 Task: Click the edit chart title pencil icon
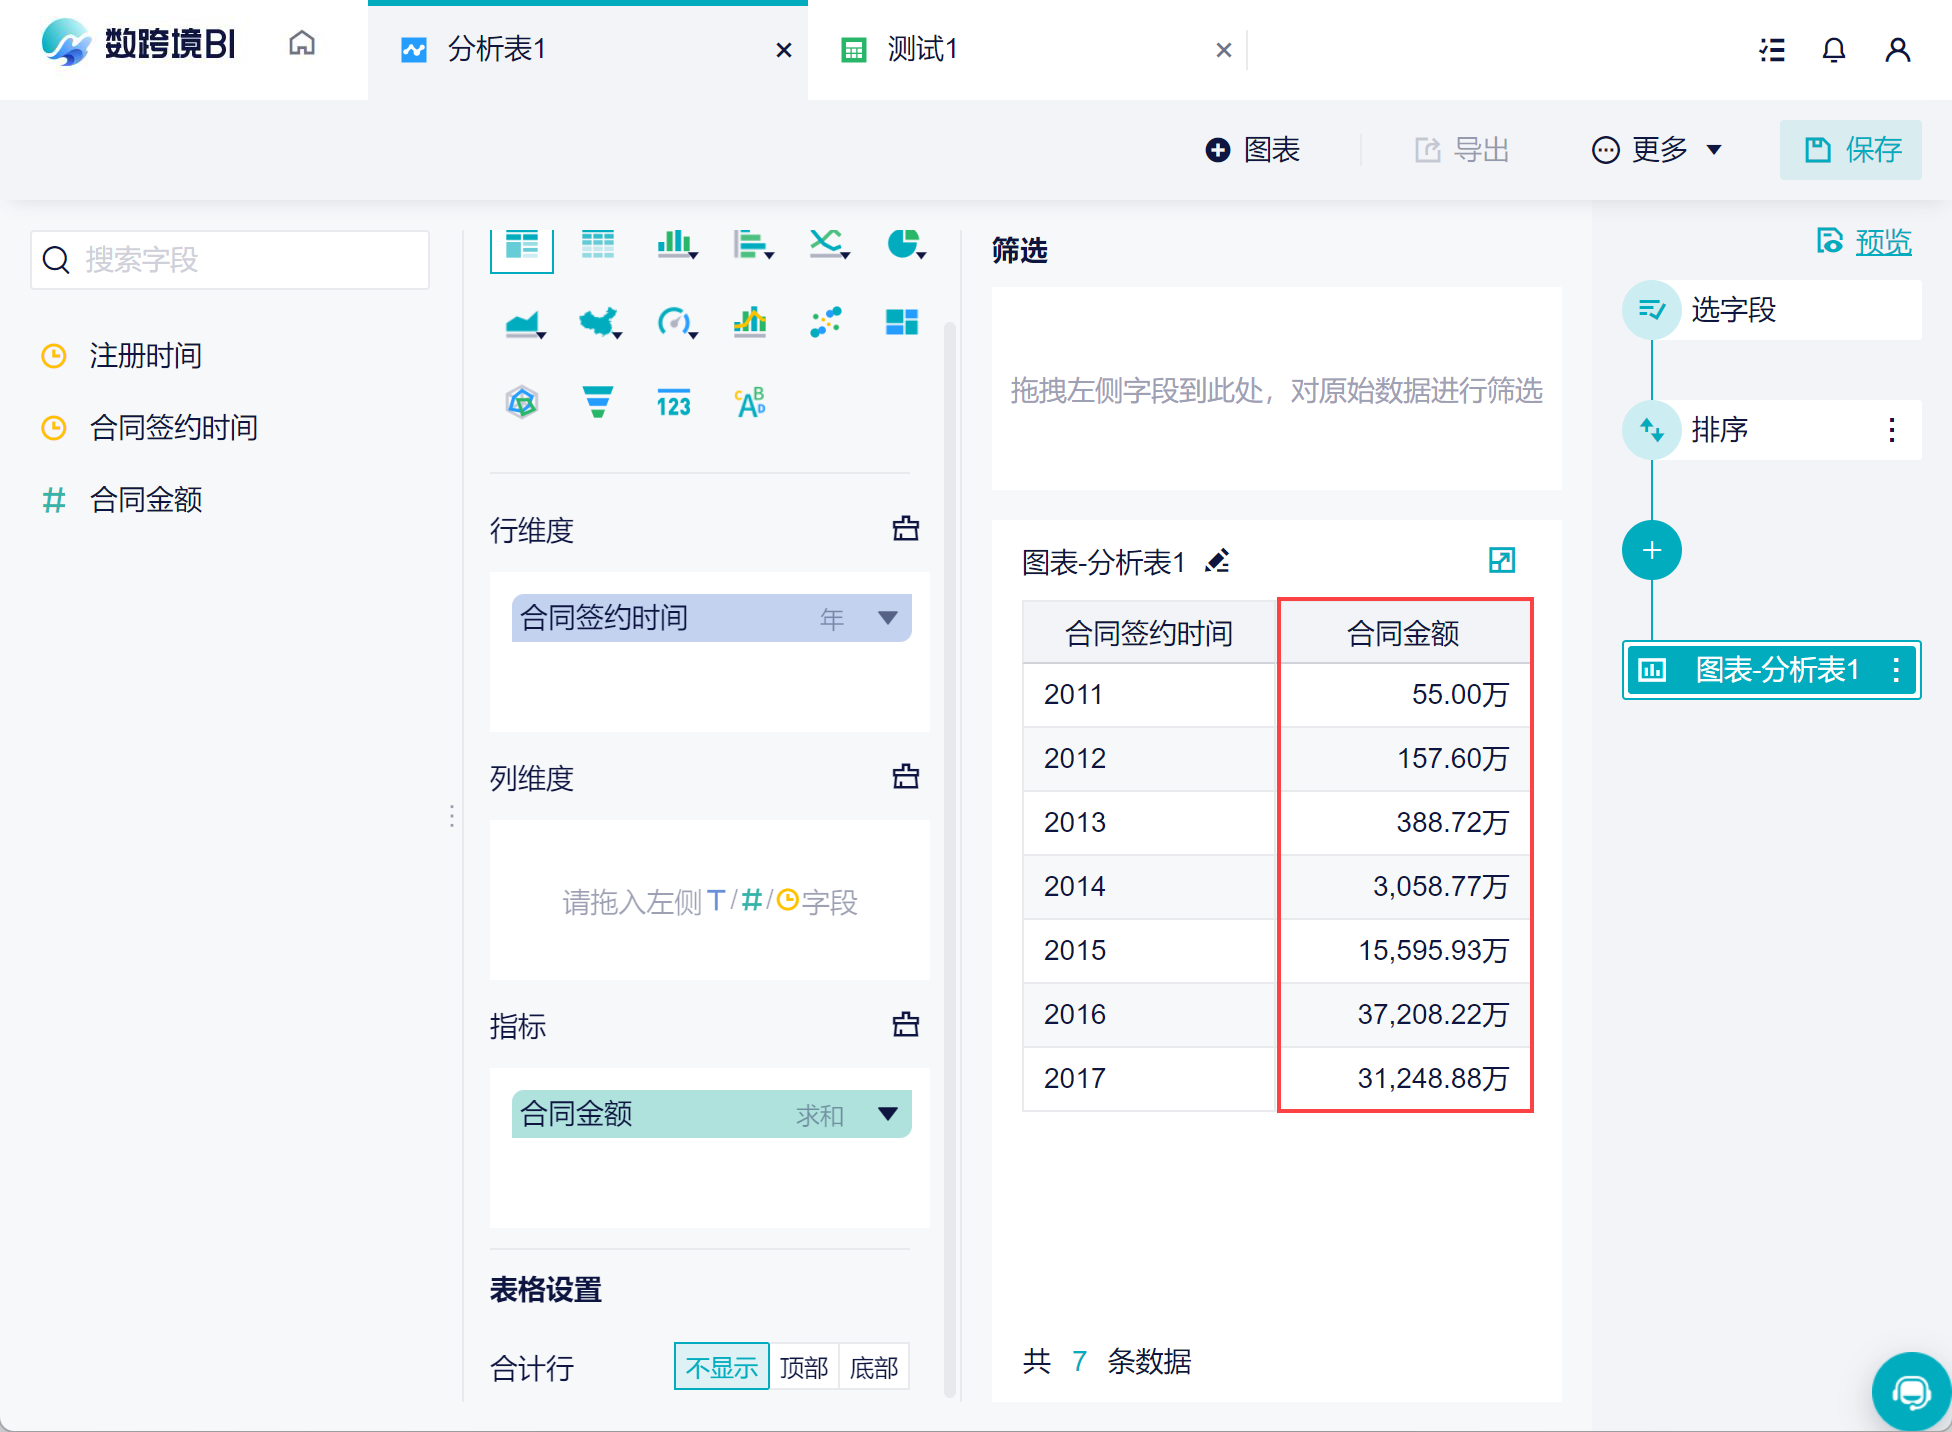click(x=1218, y=561)
